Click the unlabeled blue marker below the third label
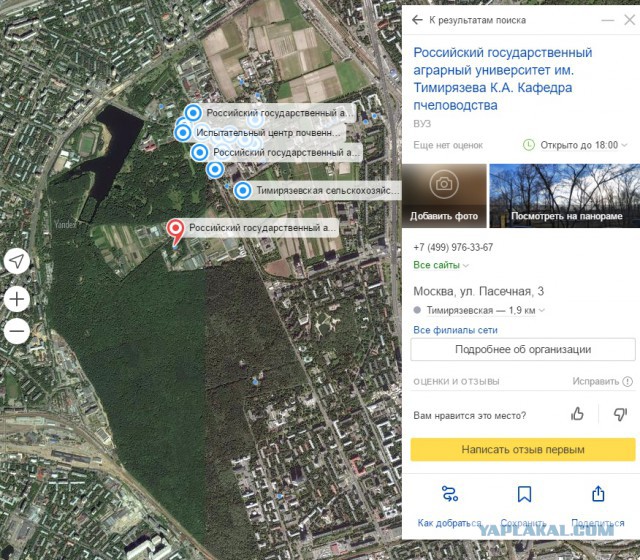Viewport: 640px width, 560px height. coord(215,169)
